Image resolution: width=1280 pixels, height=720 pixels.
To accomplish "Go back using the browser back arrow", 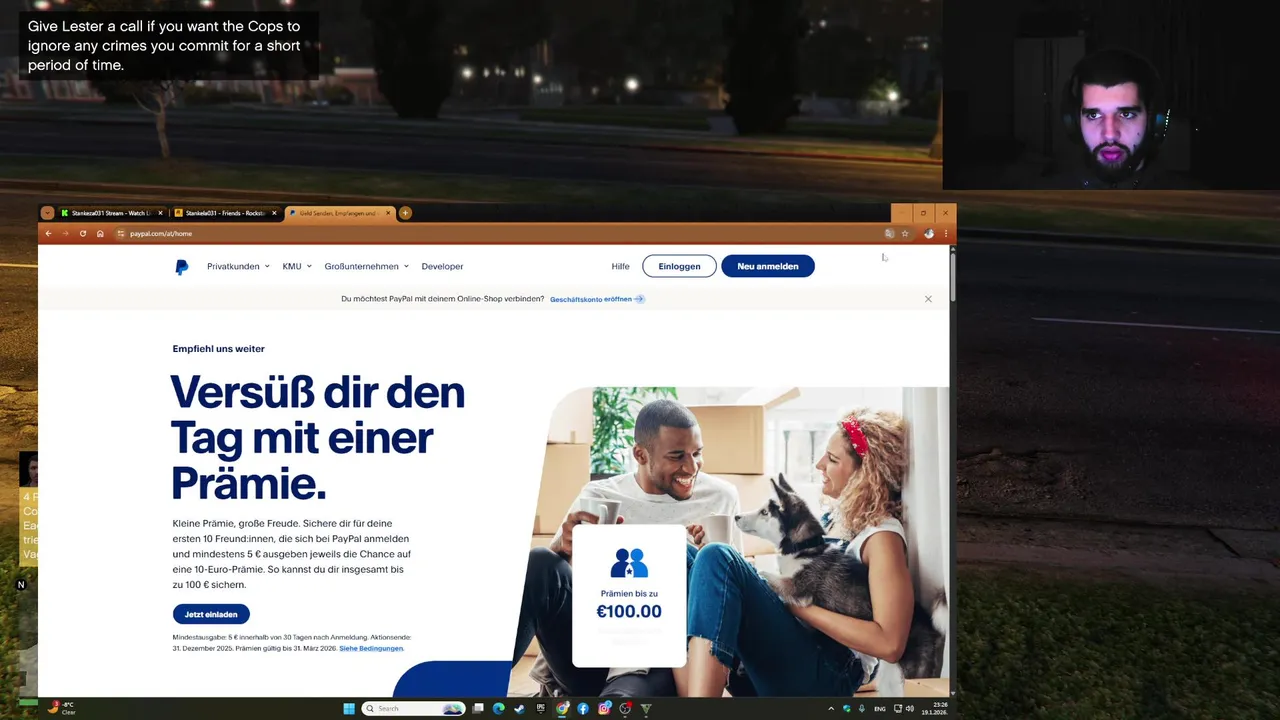I will (x=48, y=234).
